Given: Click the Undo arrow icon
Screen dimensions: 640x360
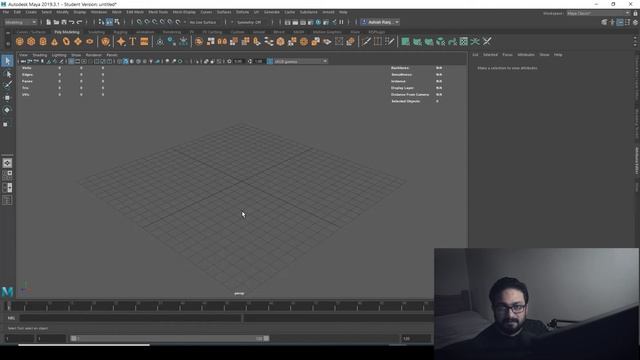Looking at the screenshot, I should [71, 22].
